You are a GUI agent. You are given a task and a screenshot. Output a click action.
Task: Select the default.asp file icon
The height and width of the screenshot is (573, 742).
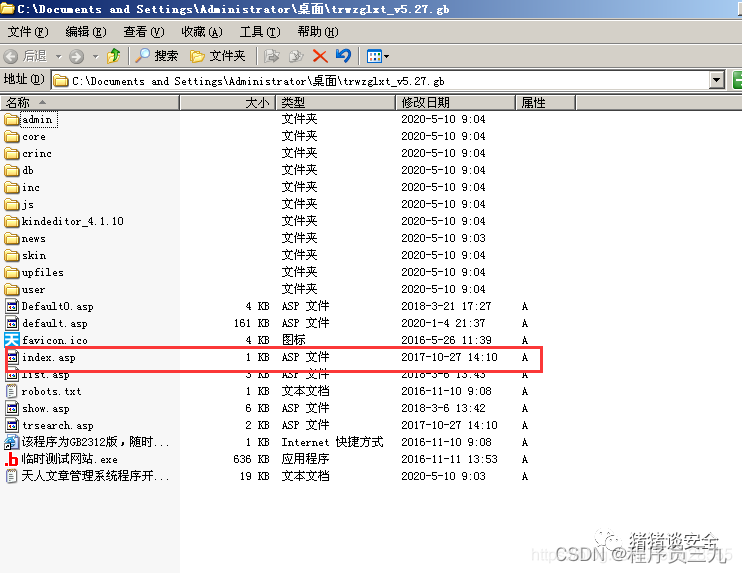[x=12, y=323]
